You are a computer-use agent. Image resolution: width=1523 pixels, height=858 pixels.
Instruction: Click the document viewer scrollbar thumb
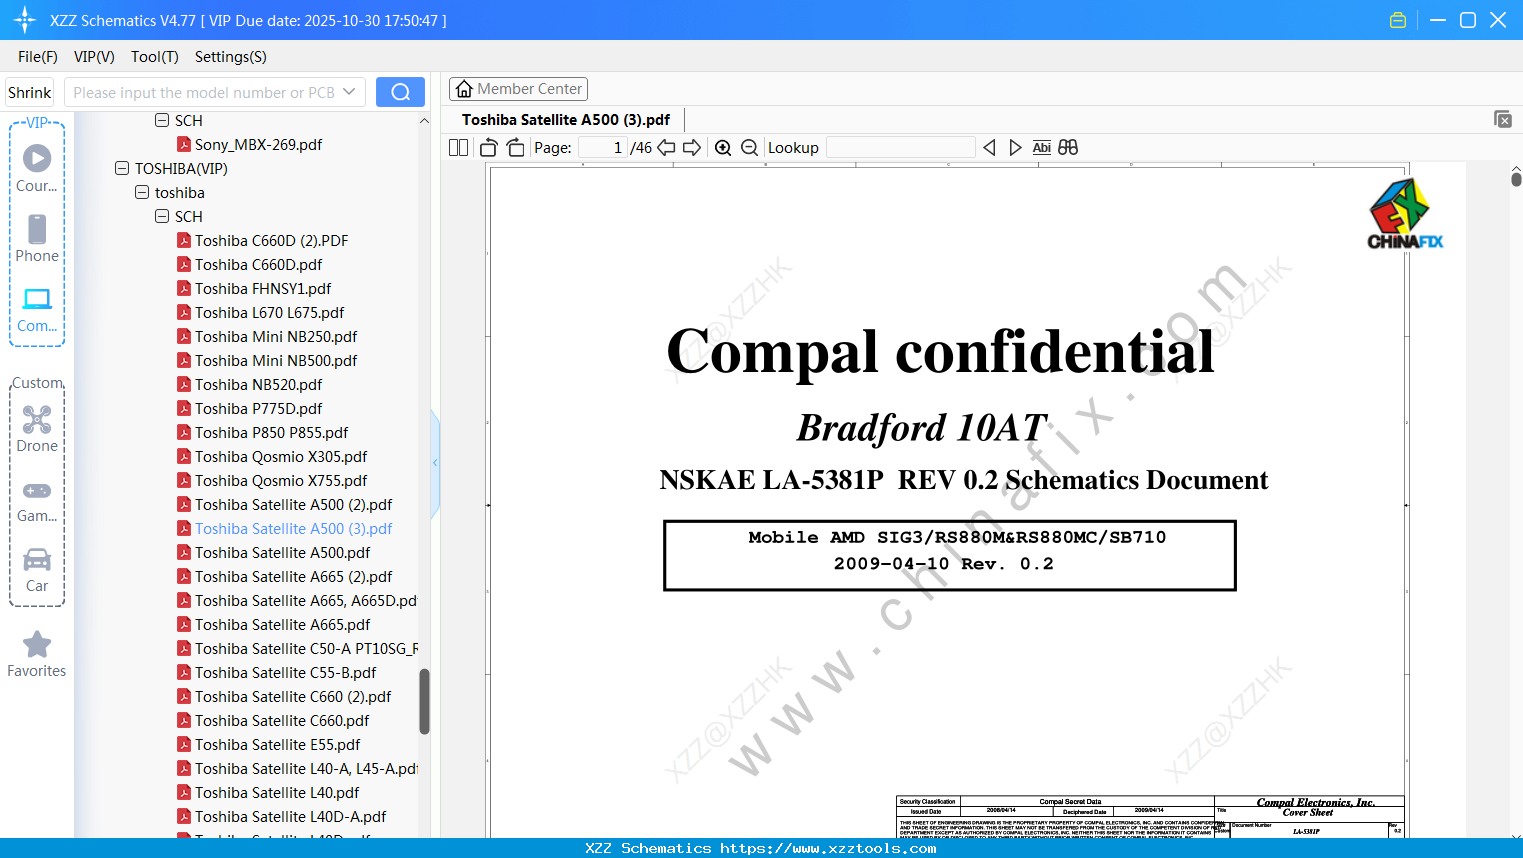[x=1516, y=179]
